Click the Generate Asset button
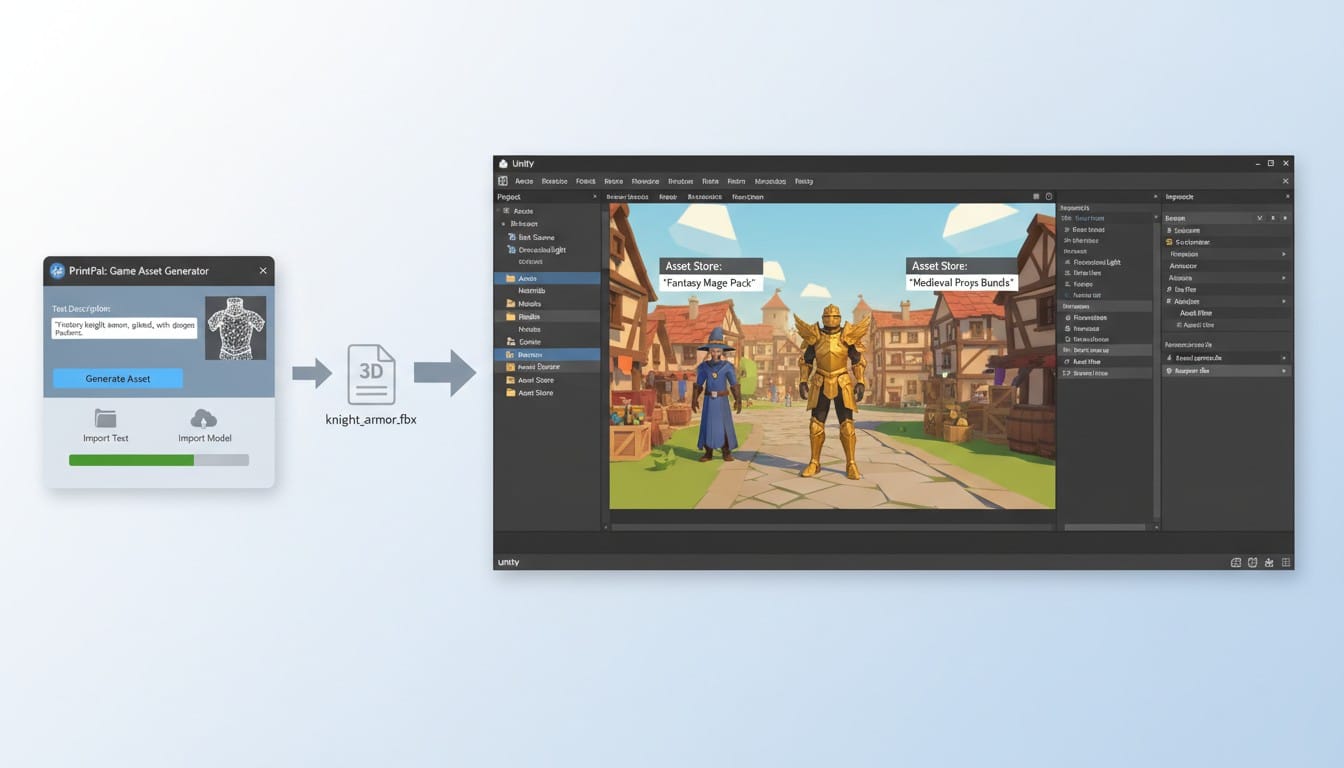 click(118, 378)
